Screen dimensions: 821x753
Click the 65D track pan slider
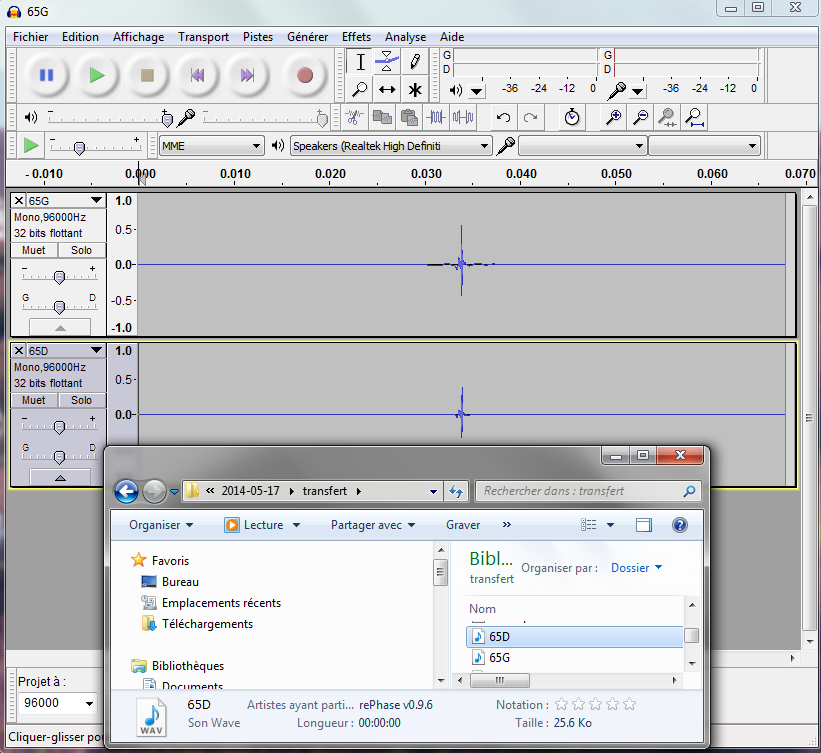pos(59,456)
